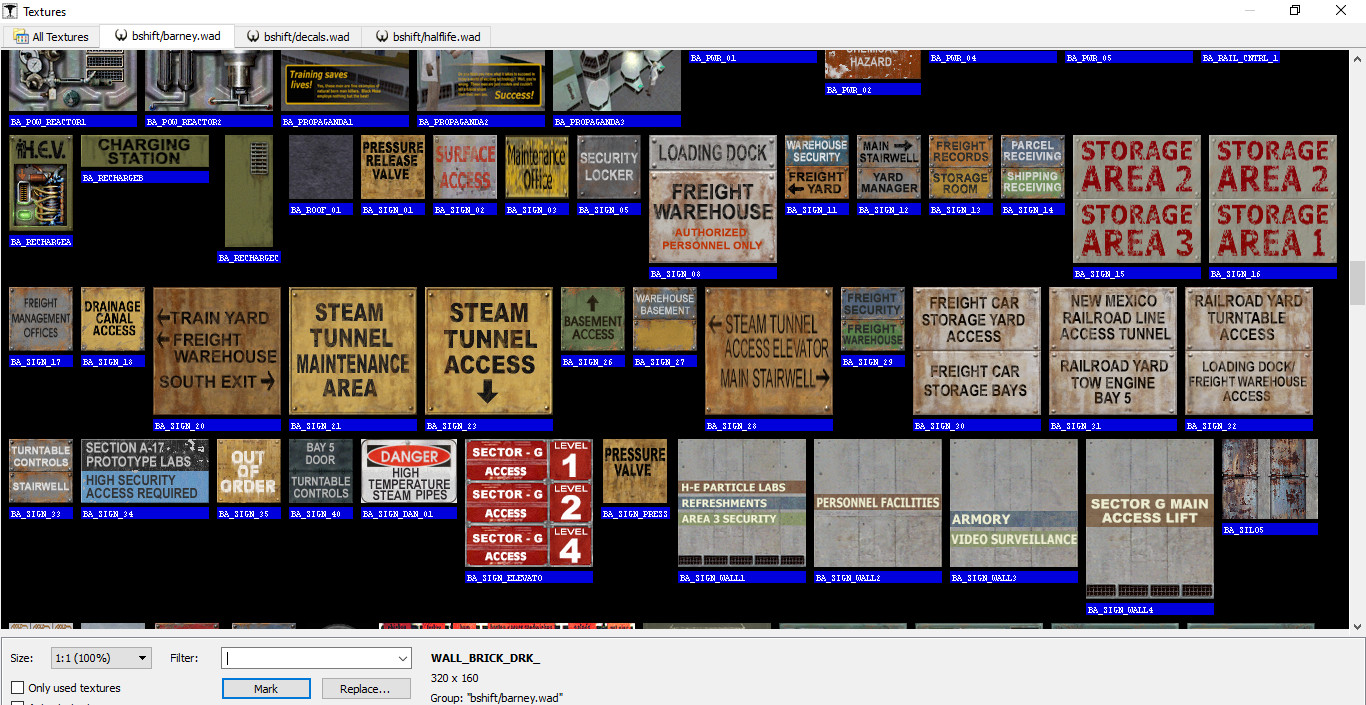
Task: Enable the Only used textures checkbox
Action: coord(18,688)
